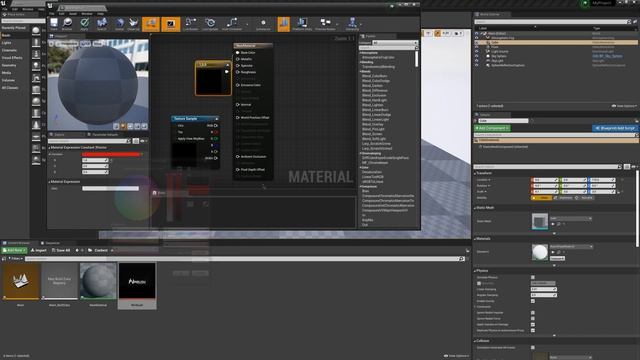Toggle visibility eye for SkyLight row
Image resolution: width=640 pixels, height=360 pixels.
(x=476, y=60)
